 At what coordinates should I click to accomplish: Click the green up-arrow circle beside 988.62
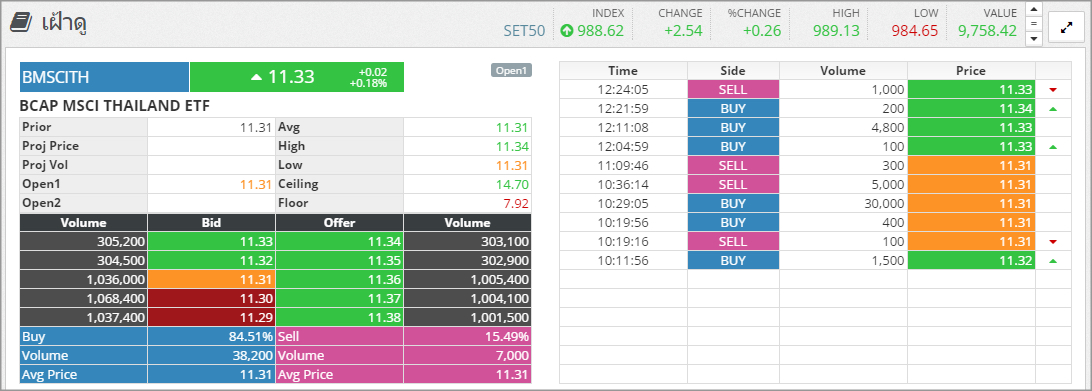[x=567, y=31]
